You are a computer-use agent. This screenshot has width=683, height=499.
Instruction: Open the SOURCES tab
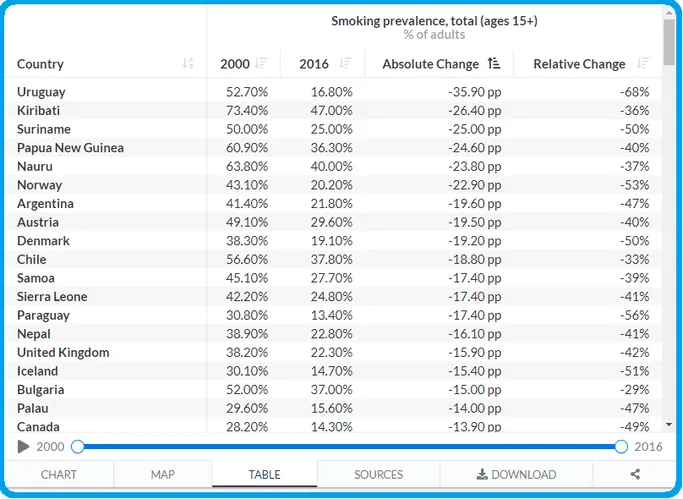point(379,474)
